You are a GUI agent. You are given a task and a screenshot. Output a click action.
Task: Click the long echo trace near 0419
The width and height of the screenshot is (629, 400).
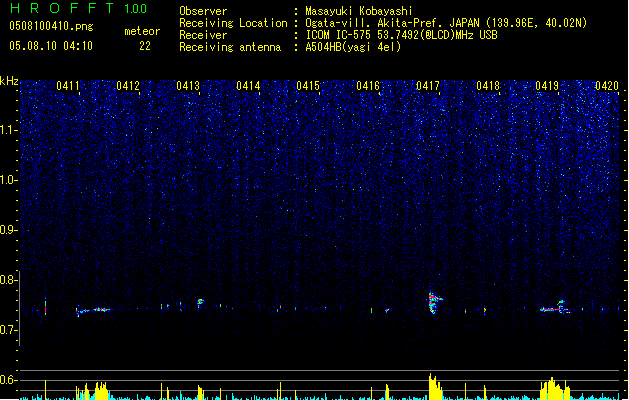pyautogui.click(x=555, y=308)
